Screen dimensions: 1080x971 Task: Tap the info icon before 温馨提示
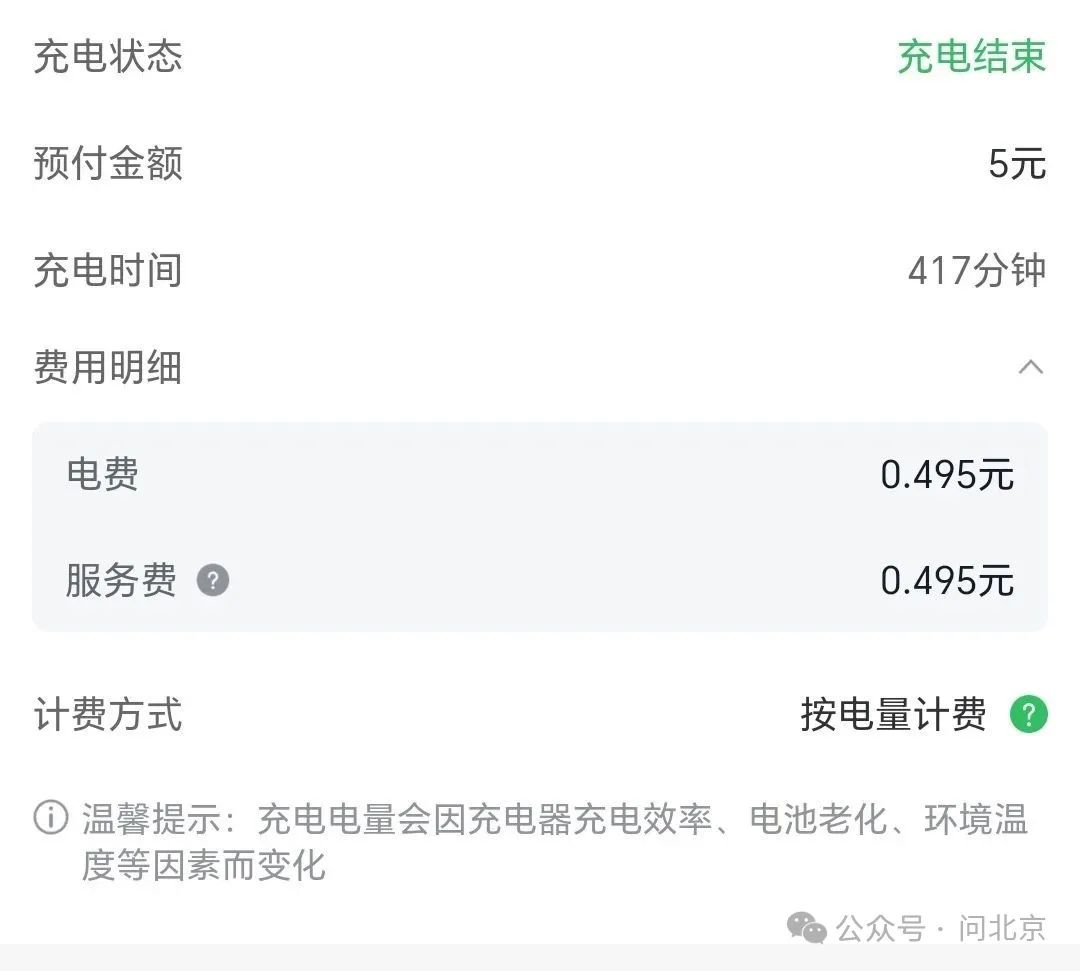(x=51, y=817)
